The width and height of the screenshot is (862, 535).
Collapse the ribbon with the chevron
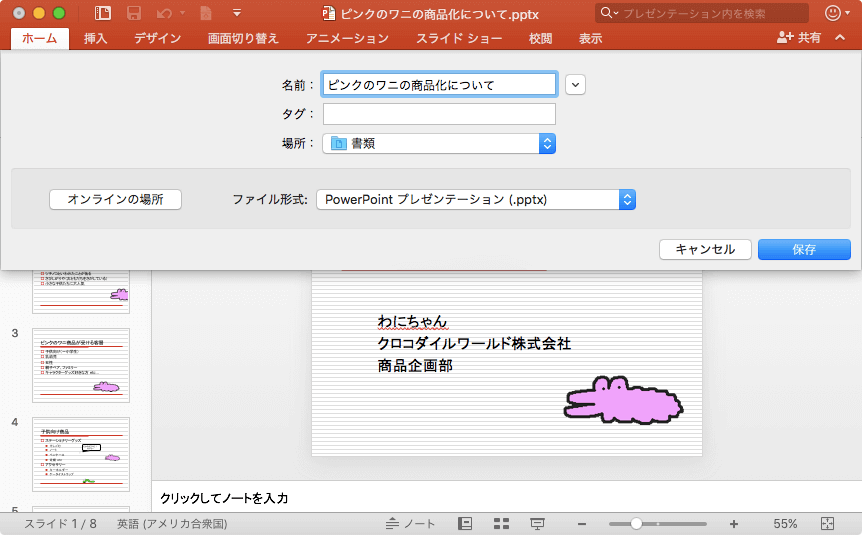840,37
